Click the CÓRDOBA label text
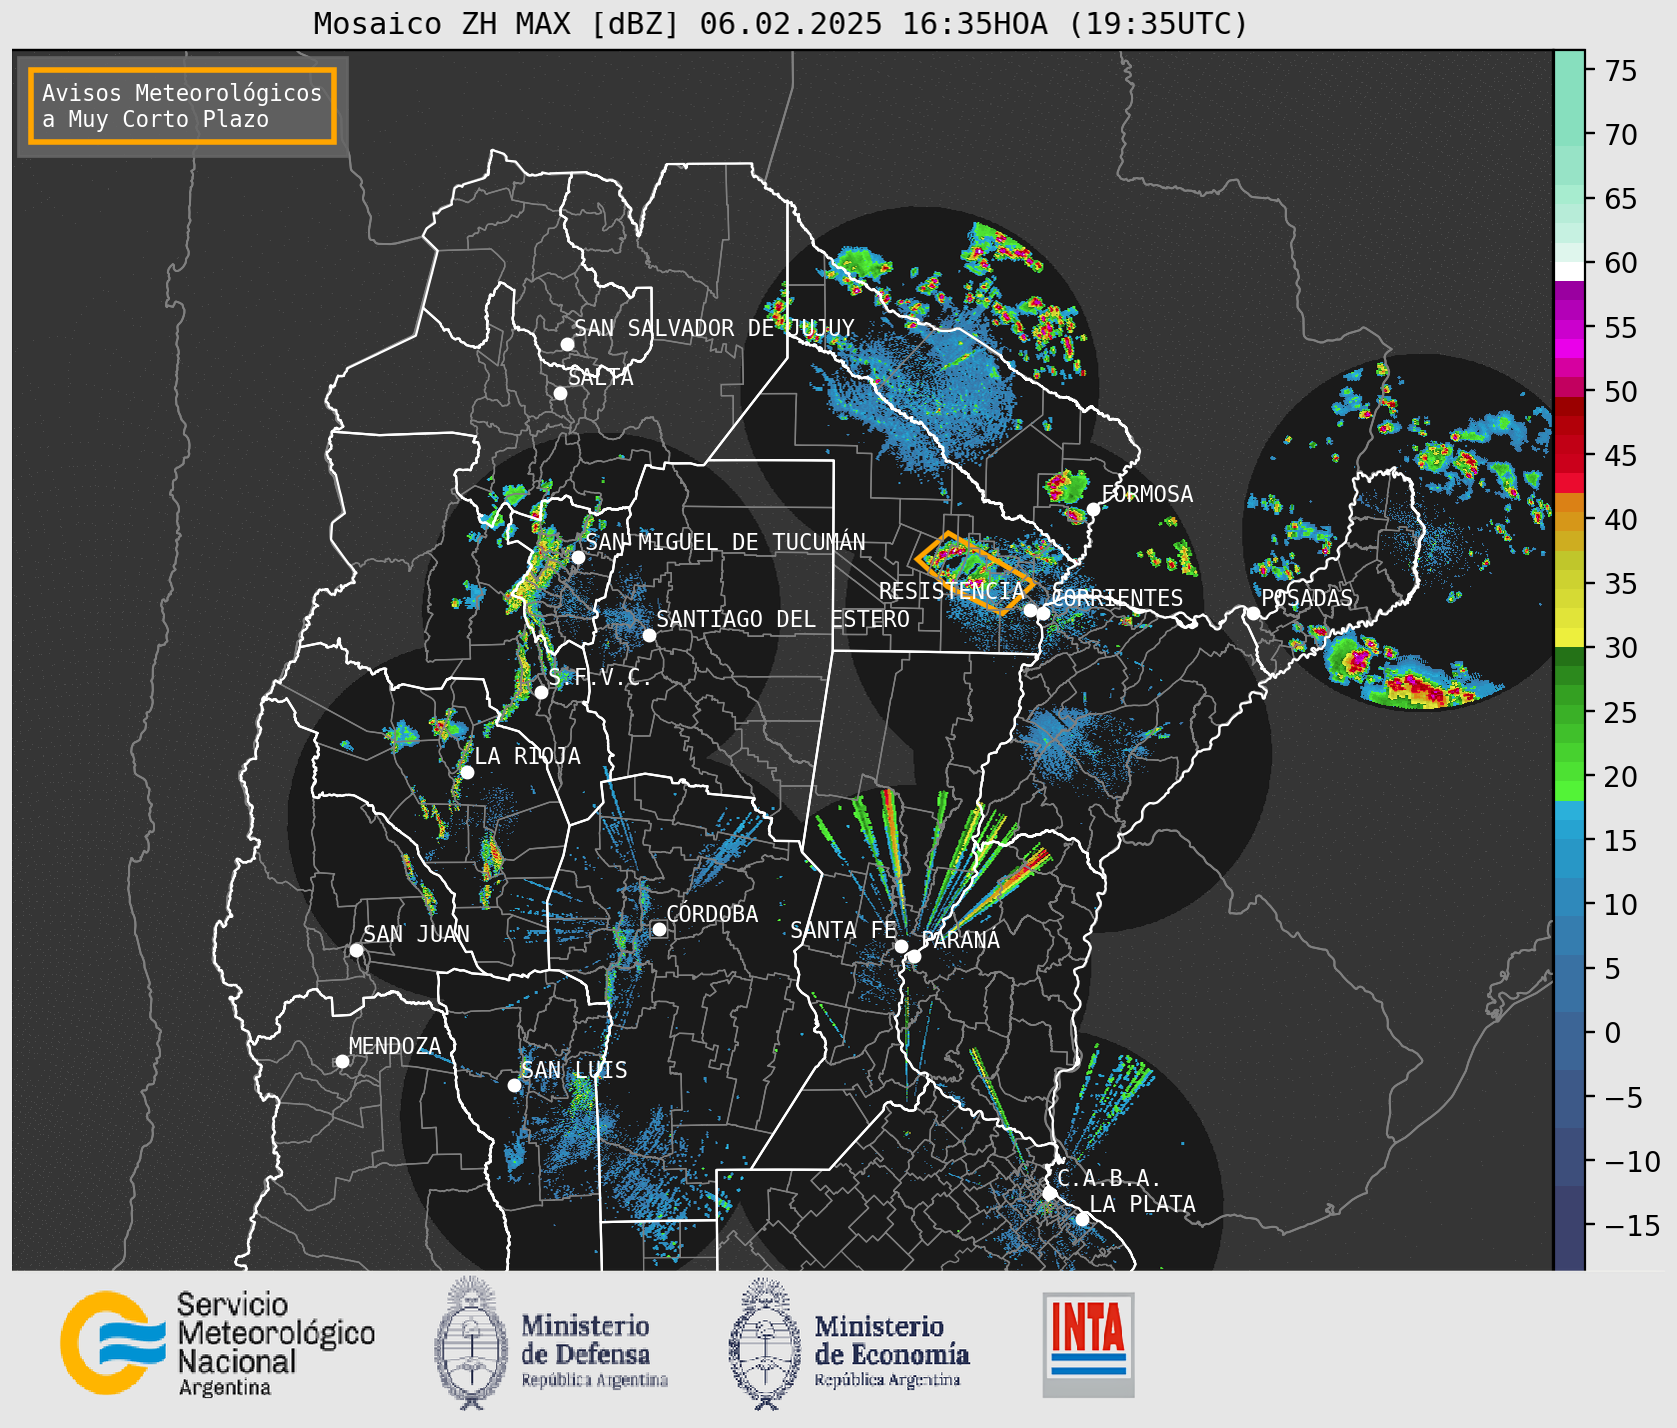The width and height of the screenshot is (1677, 1428). tap(712, 914)
